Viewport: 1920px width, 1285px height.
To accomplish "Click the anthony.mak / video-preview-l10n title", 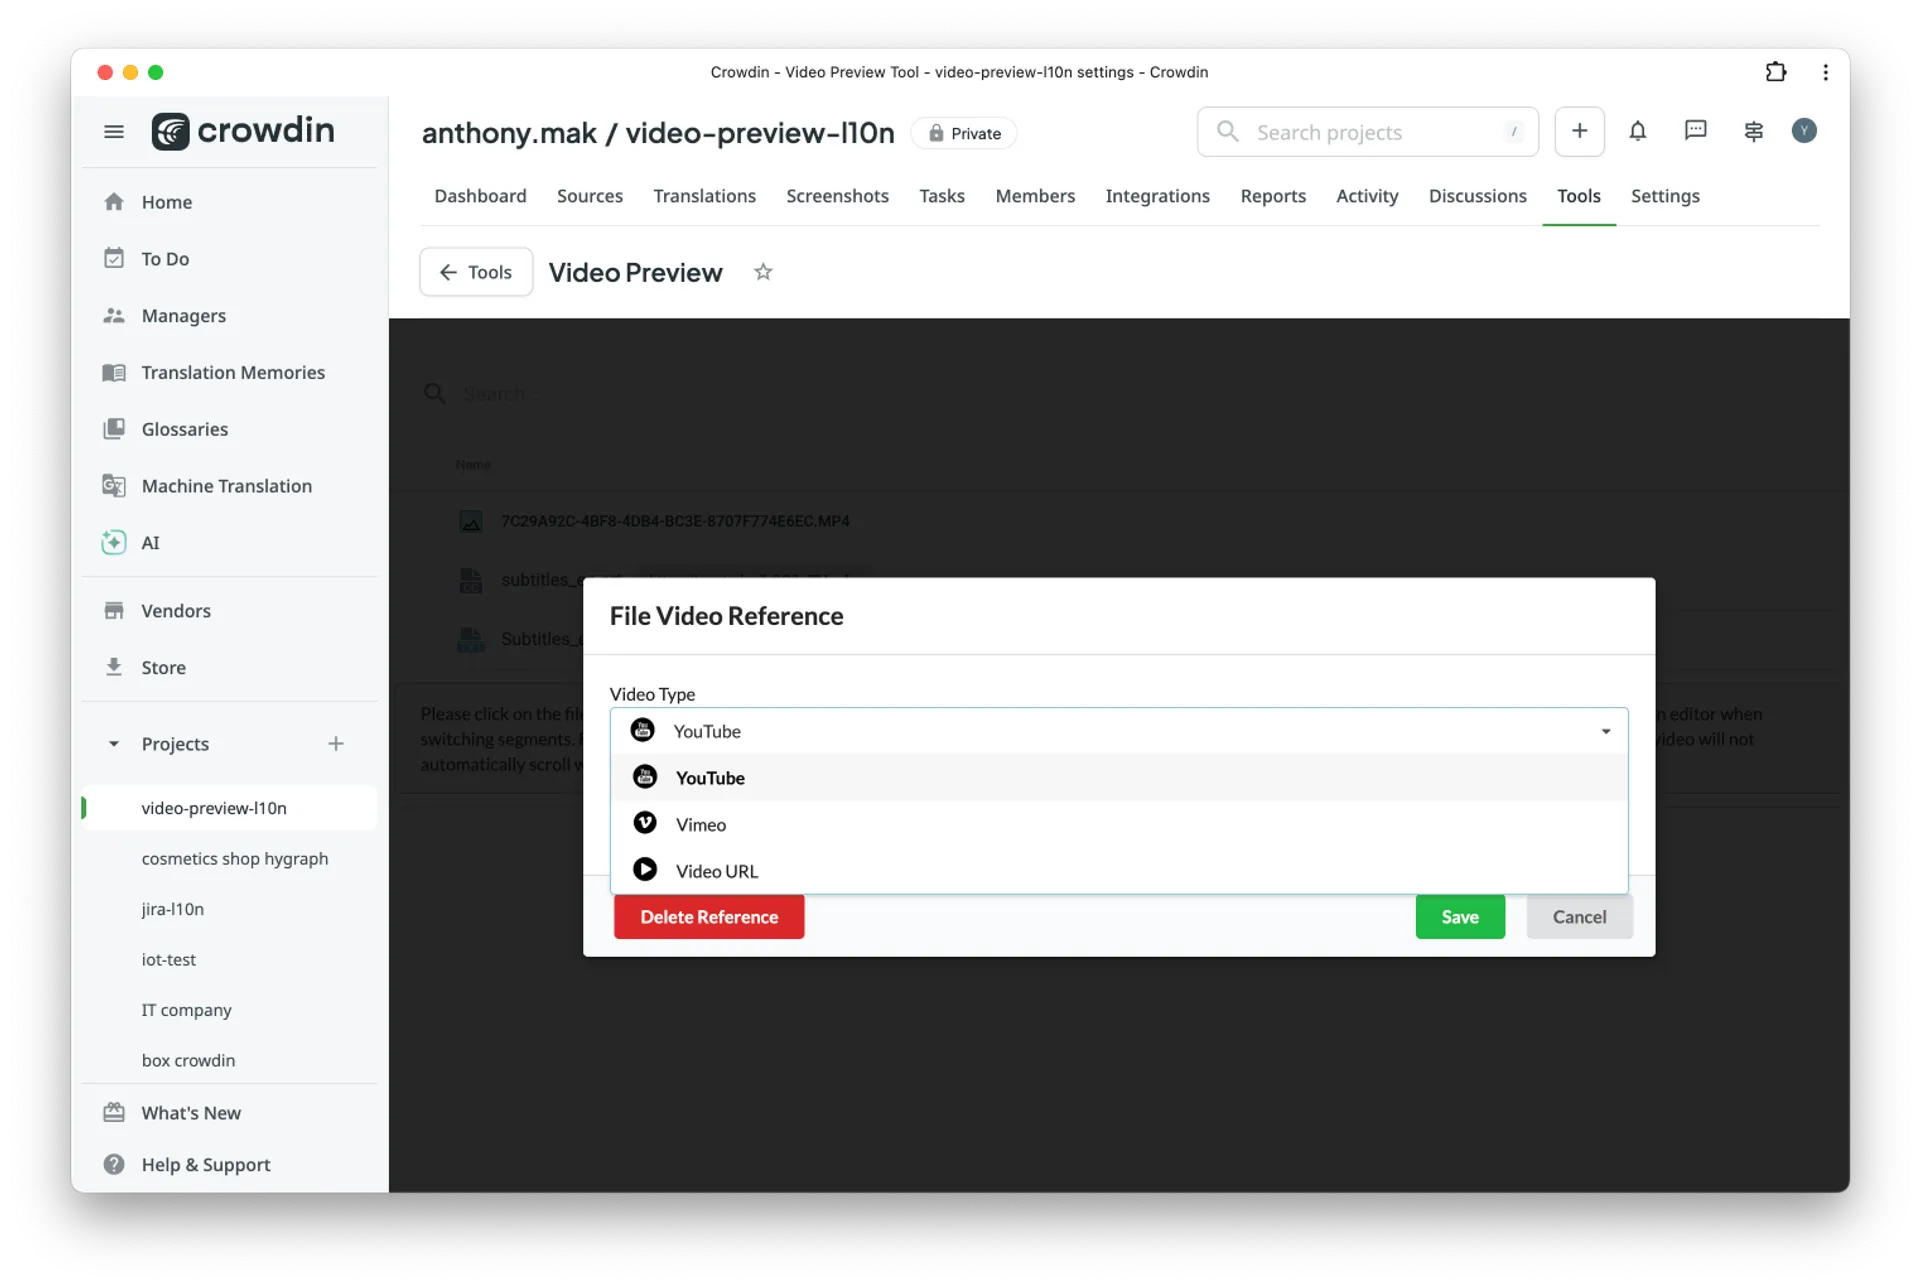I will click(x=658, y=133).
